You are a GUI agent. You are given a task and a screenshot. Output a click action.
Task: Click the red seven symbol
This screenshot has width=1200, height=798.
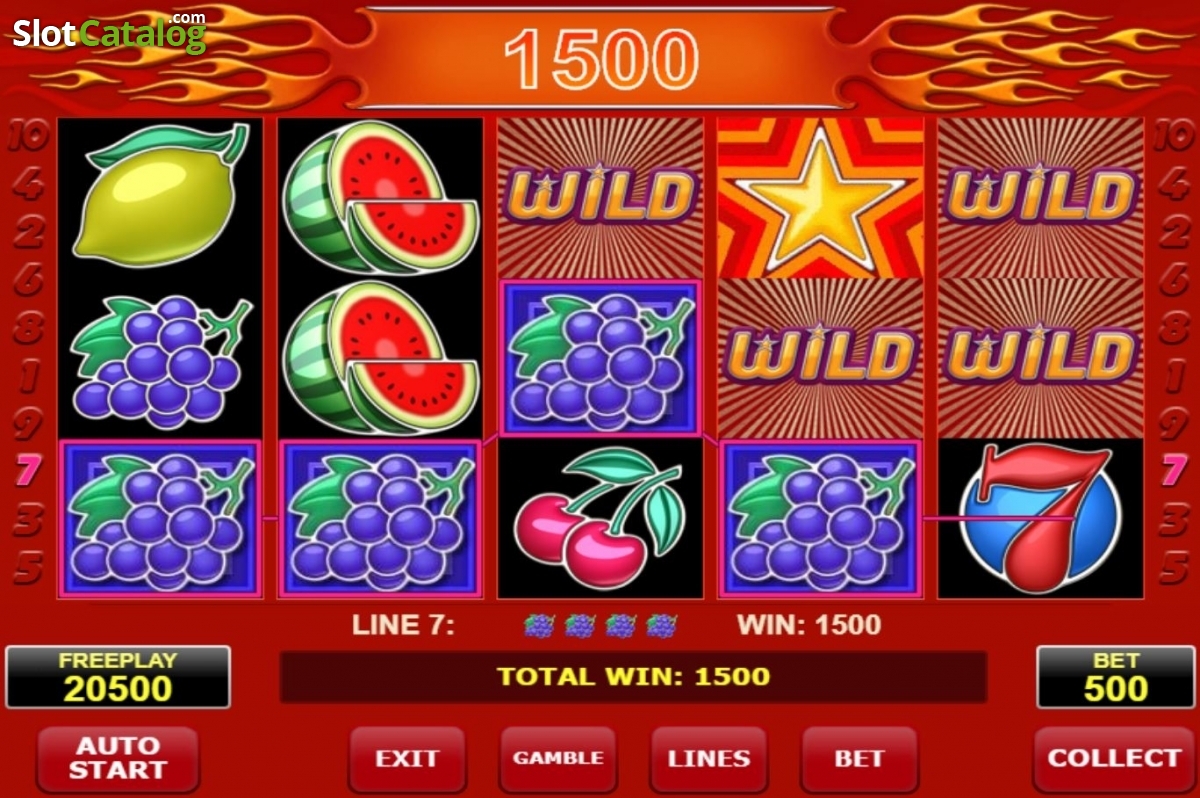[x=1040, y=518]
